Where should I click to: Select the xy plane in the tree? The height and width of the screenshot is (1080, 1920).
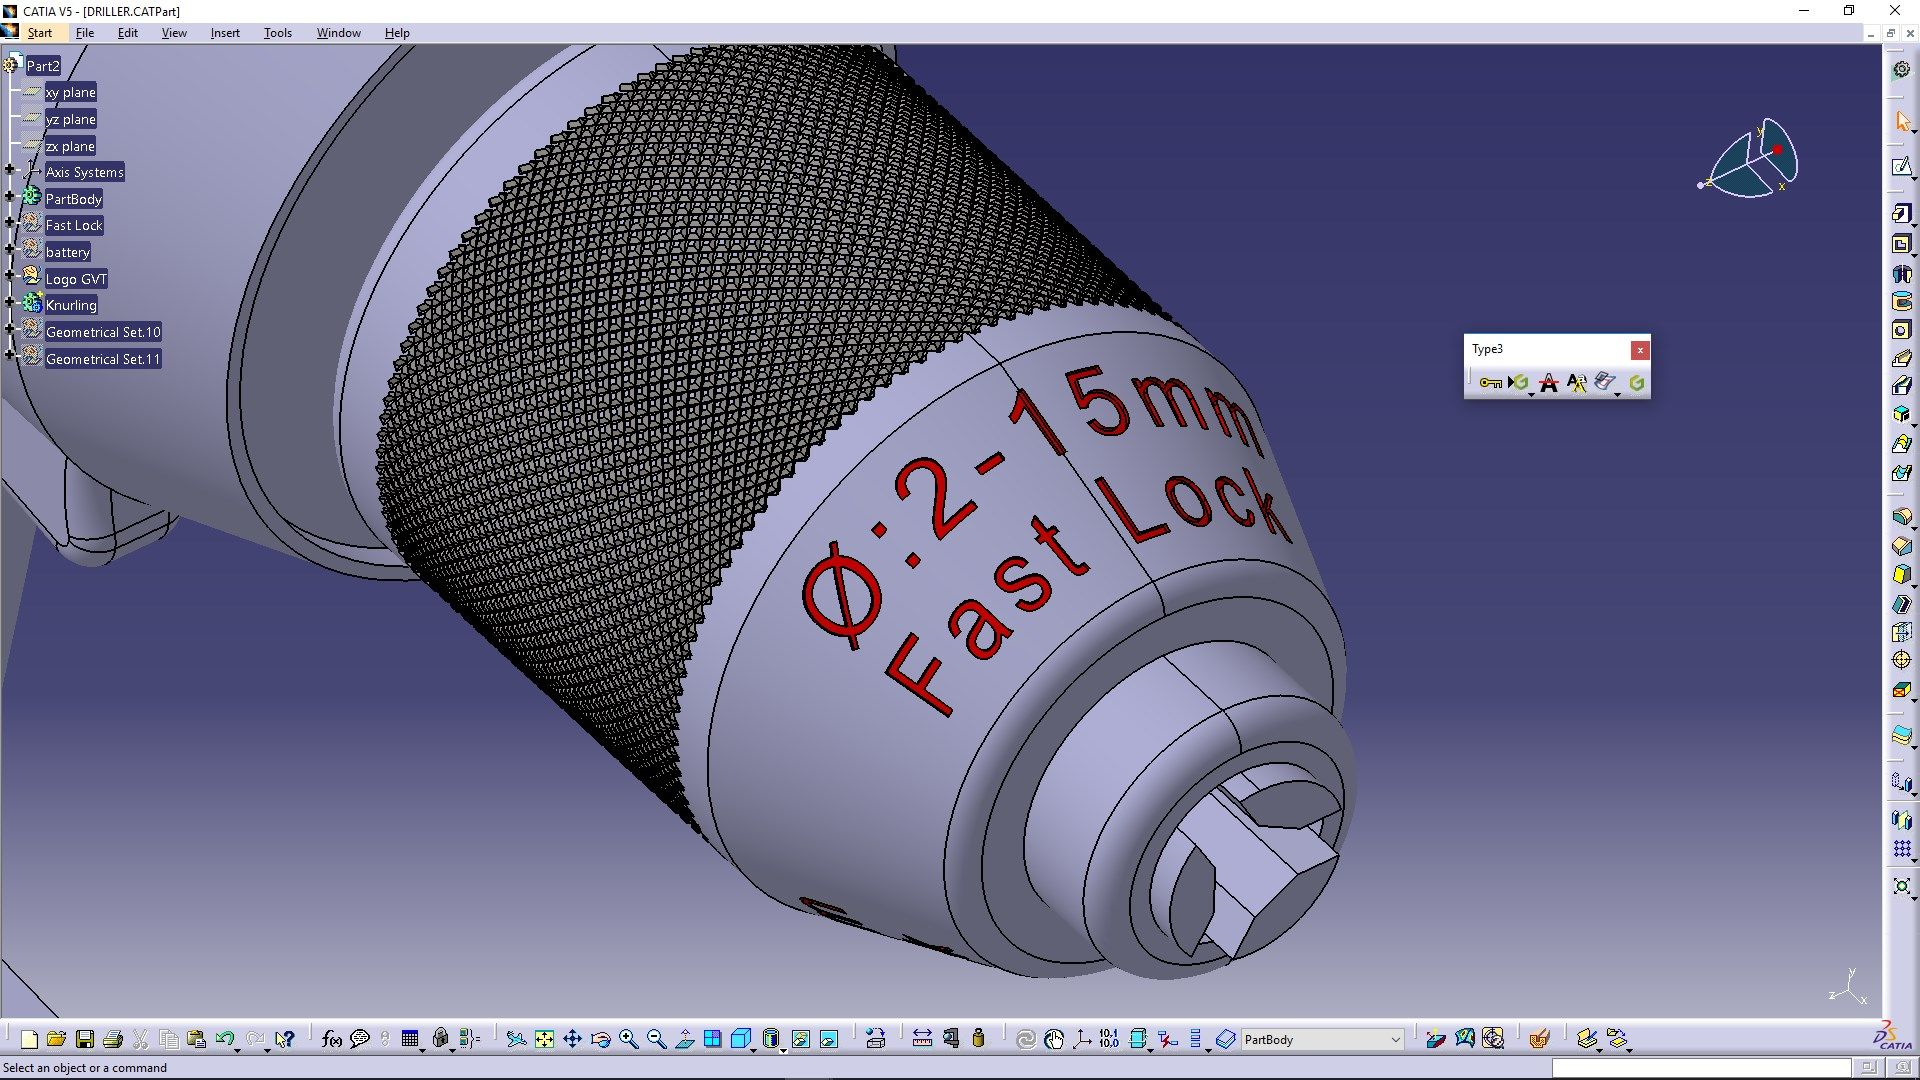pos(70,92)
